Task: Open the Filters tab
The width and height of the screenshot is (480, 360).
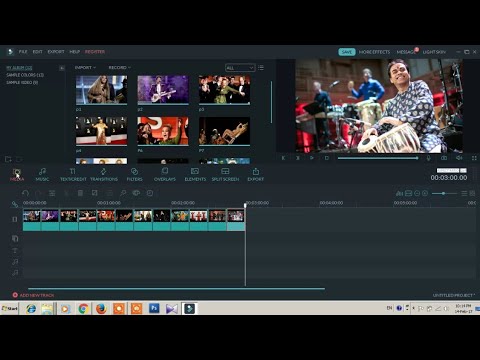Action: [134, 174]
